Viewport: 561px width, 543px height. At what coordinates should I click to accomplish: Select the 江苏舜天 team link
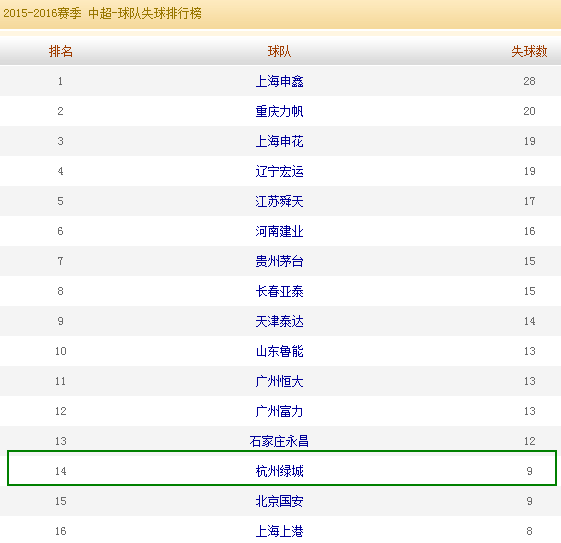279,202
